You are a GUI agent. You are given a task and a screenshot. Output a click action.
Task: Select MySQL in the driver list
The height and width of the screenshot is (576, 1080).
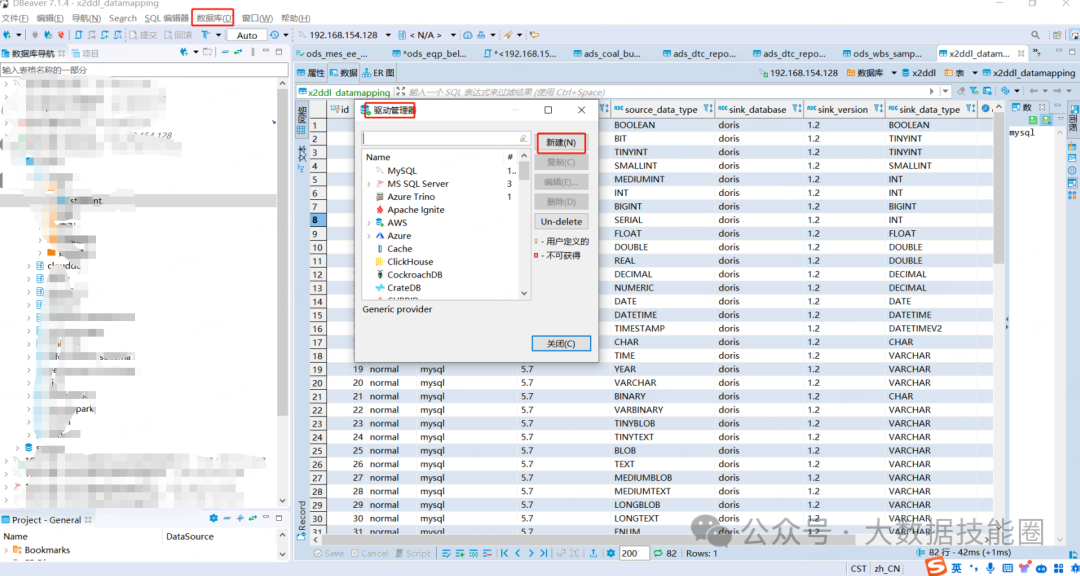pos(402,171)
